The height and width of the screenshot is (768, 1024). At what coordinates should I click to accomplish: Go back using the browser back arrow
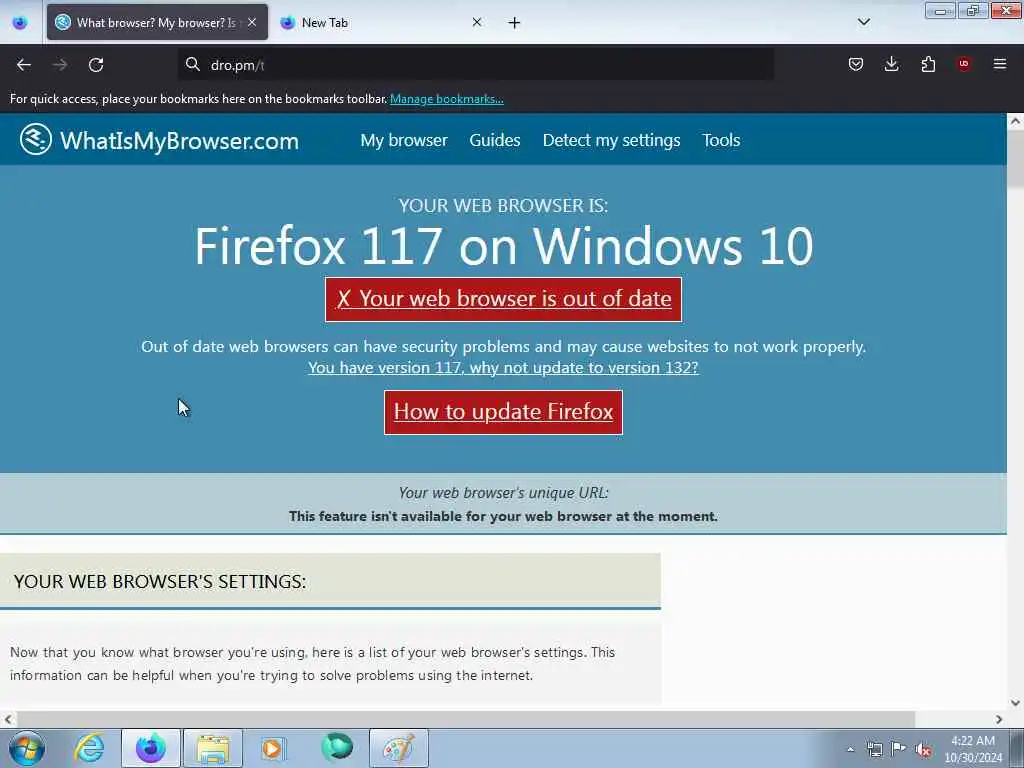click(24, 65)
